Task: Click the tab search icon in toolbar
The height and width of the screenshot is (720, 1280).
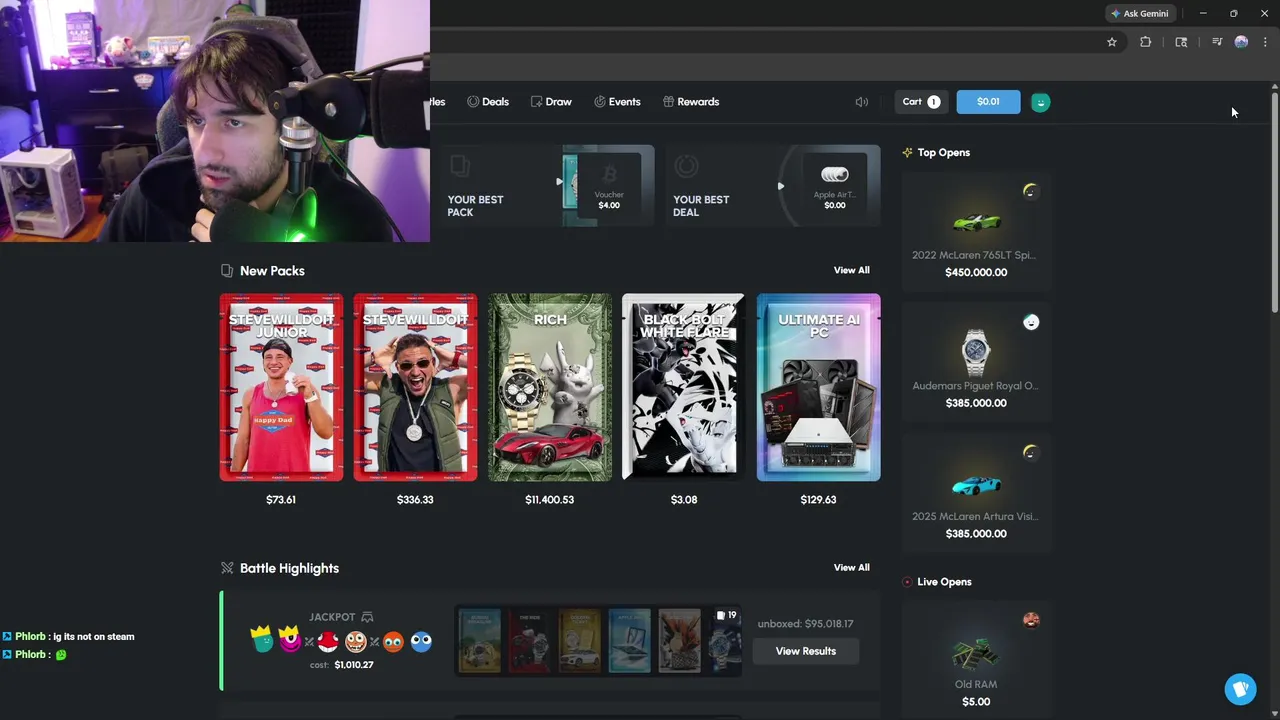Action: click(x=1181, y=42)
